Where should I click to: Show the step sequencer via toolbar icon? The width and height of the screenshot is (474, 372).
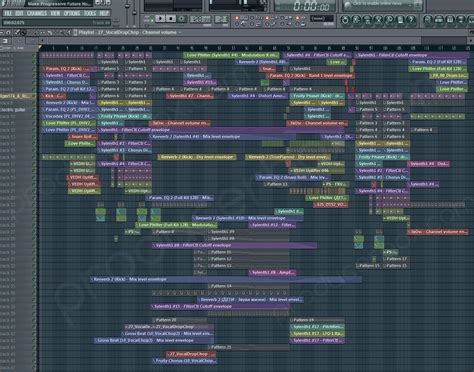tap(439, 20)
